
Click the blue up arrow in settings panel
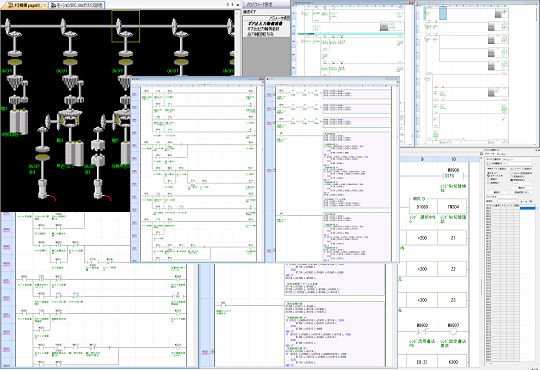pyautogui.click(x=521, y=202)
